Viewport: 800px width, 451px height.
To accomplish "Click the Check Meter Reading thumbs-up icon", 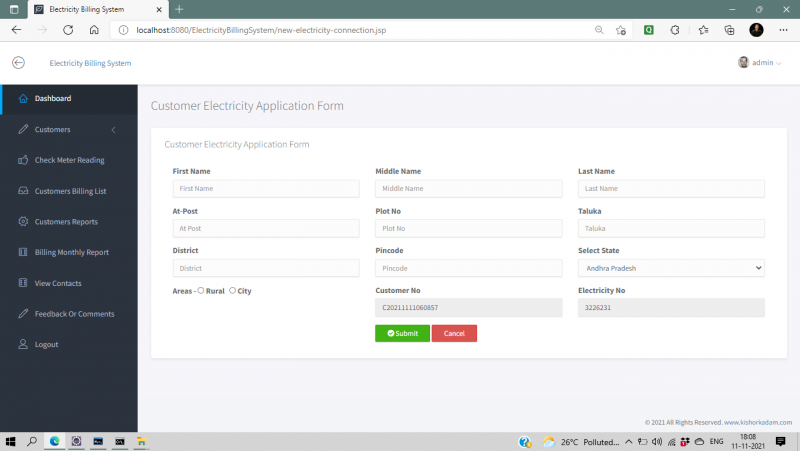I will (x=23, y=160).
